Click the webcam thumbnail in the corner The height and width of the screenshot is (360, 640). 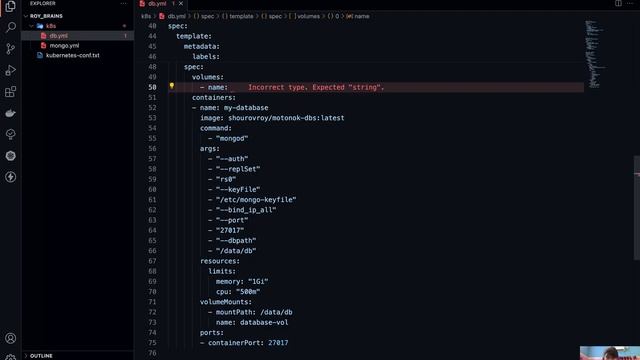pyautogui.click(x=610, y=353)
